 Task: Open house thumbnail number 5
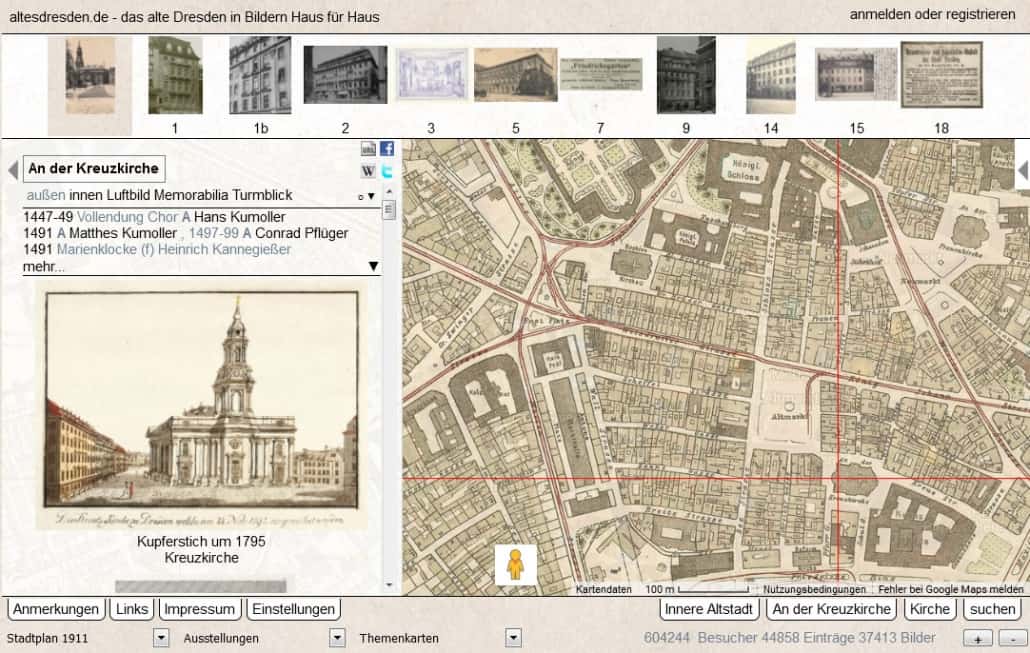[x=516, y=74]
